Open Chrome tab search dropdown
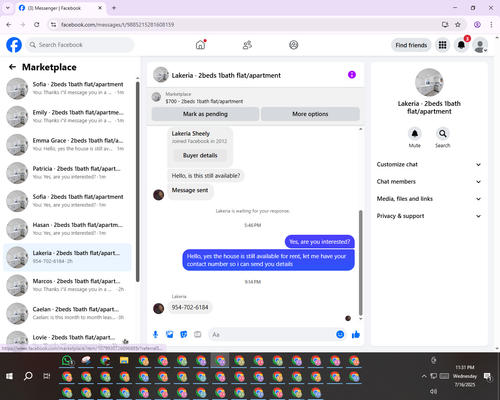 [8, 8]
